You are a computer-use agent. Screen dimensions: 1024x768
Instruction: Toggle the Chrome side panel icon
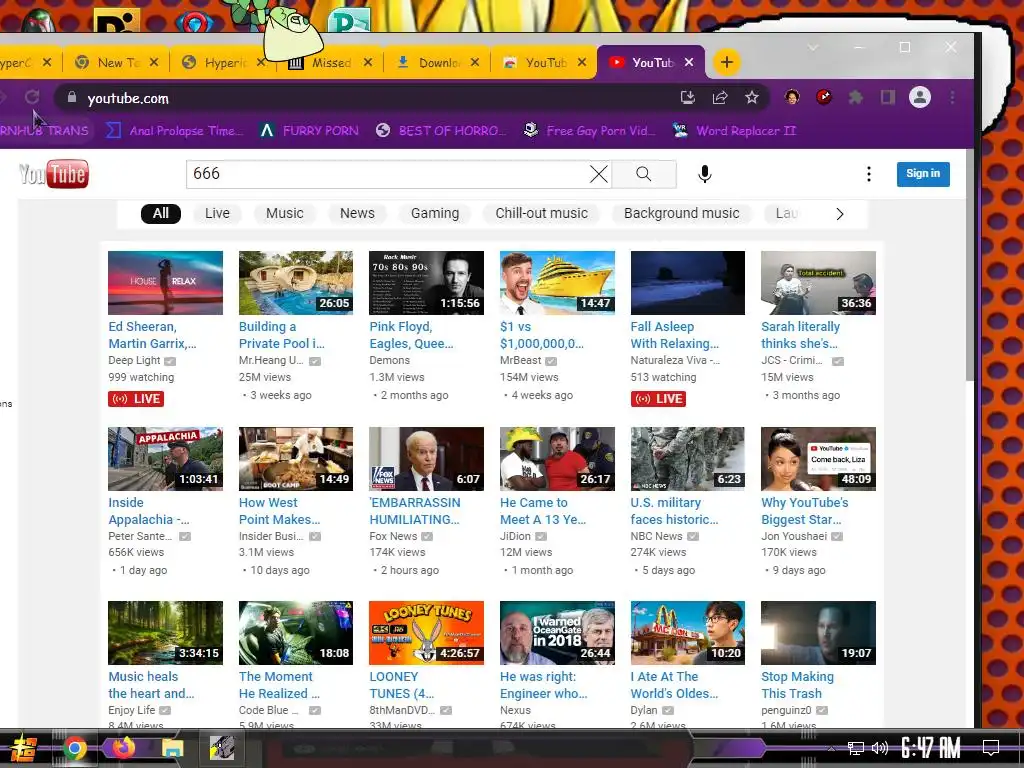pos(888,97)
